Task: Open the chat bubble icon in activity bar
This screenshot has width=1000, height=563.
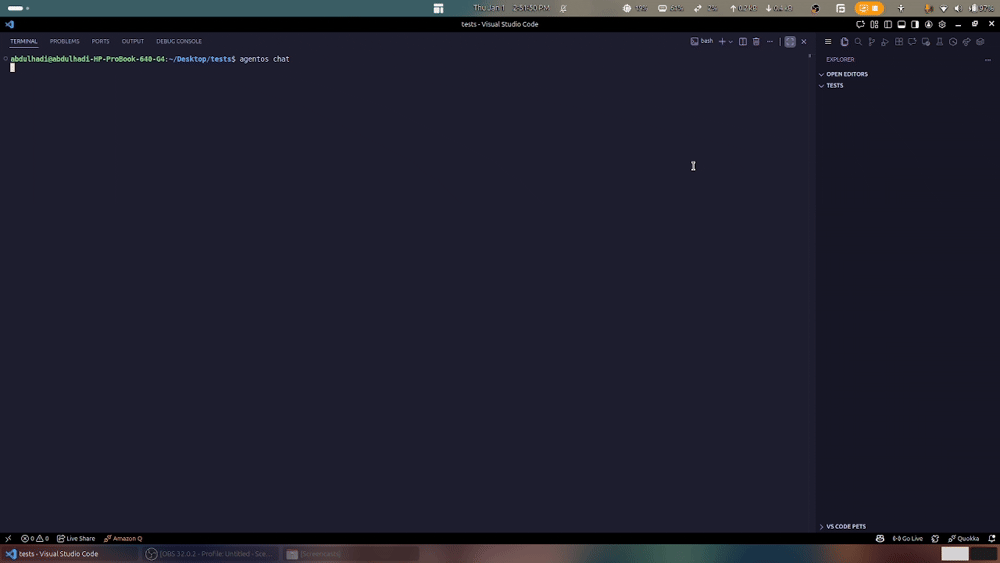Action: pos(912,41)
